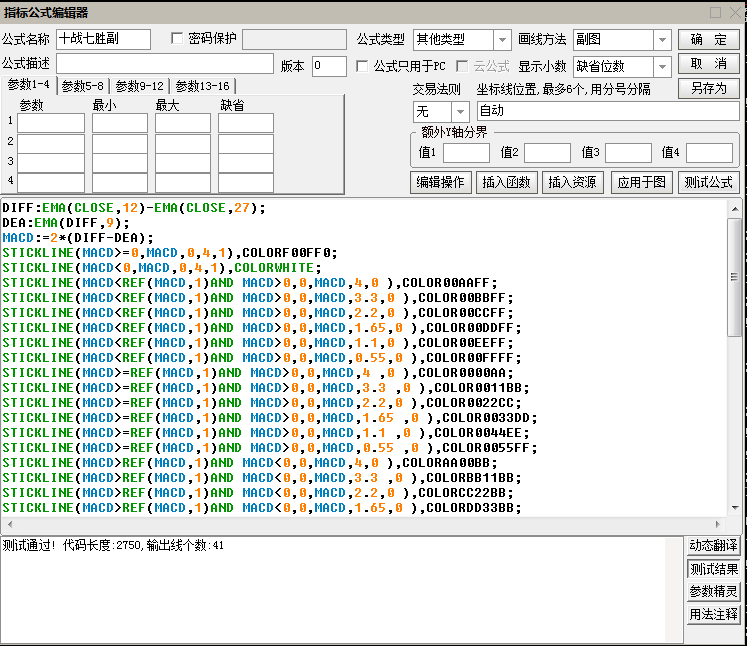This screenshot has width=747, height=646.
Task: Focus the empty 公式描述 description field
Action: tap(165, 63)
